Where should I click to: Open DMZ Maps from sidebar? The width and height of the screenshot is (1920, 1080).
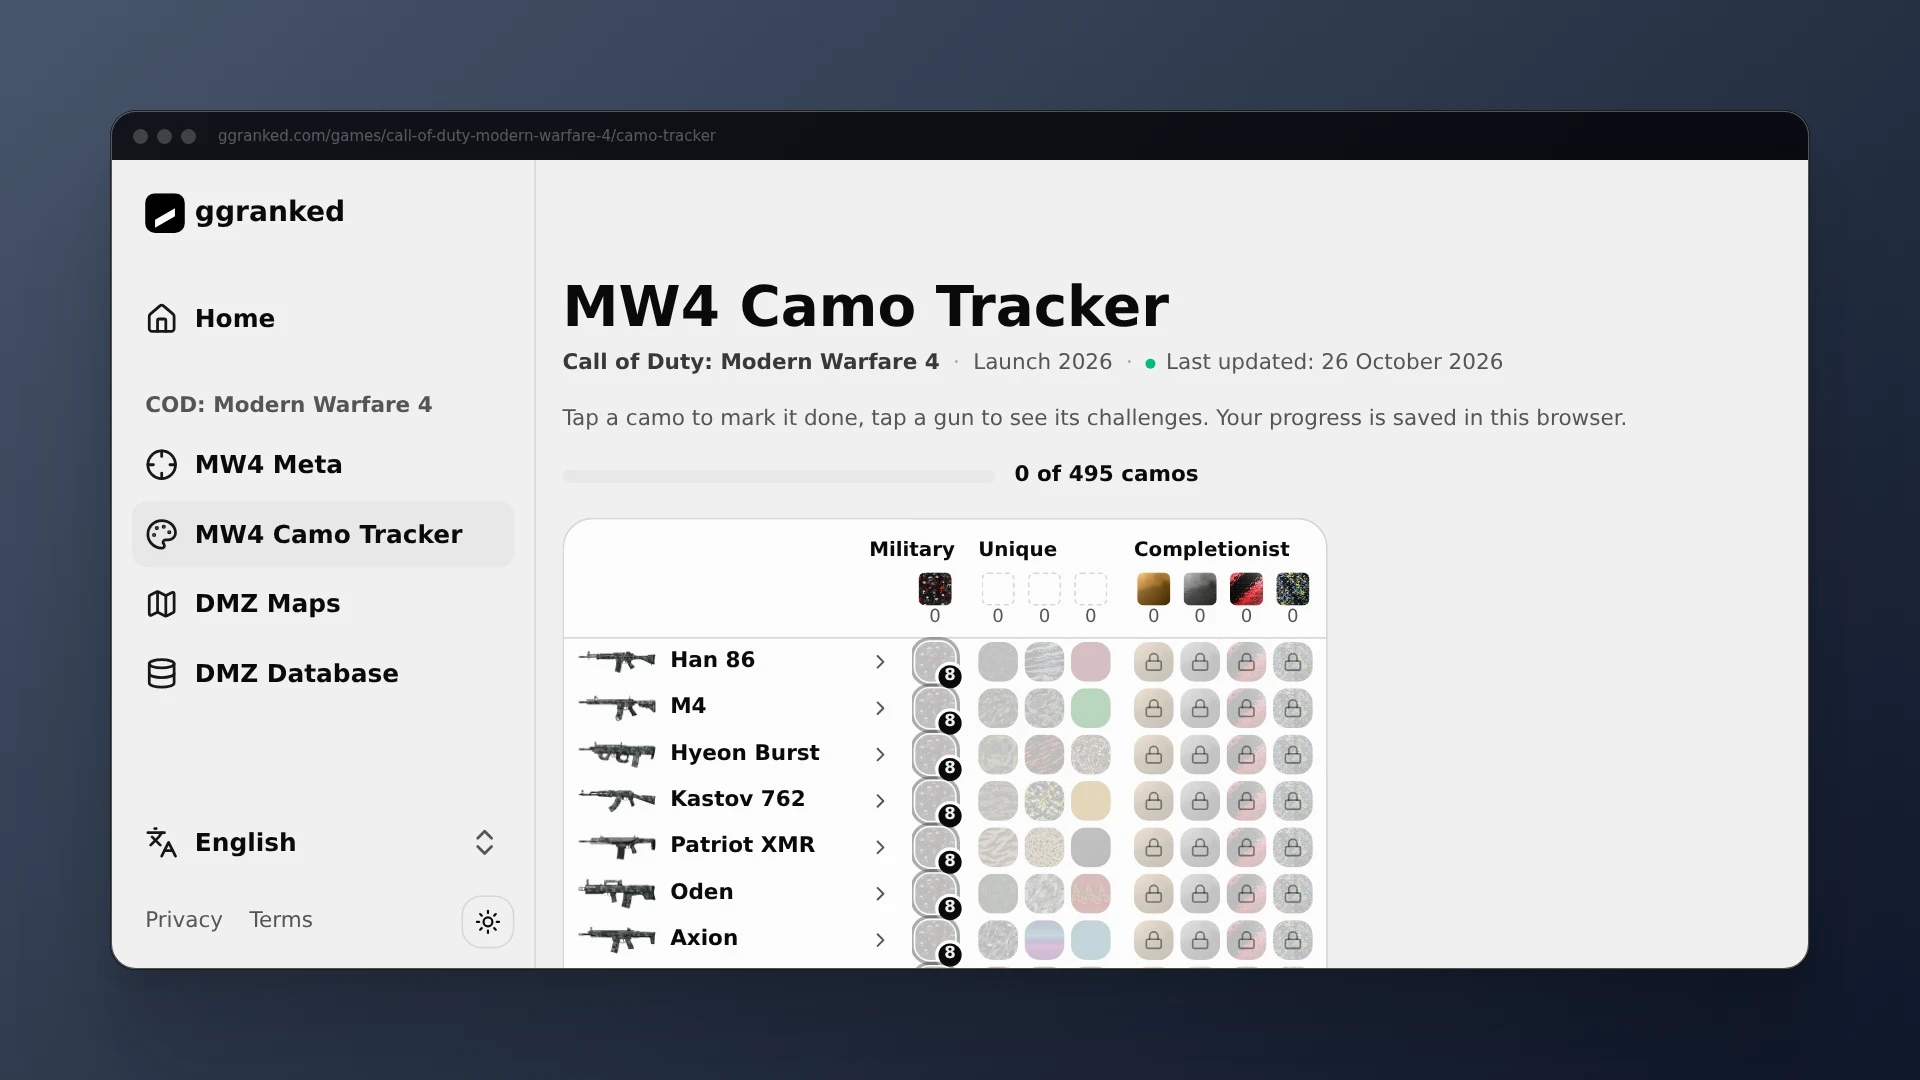[323, 603]
